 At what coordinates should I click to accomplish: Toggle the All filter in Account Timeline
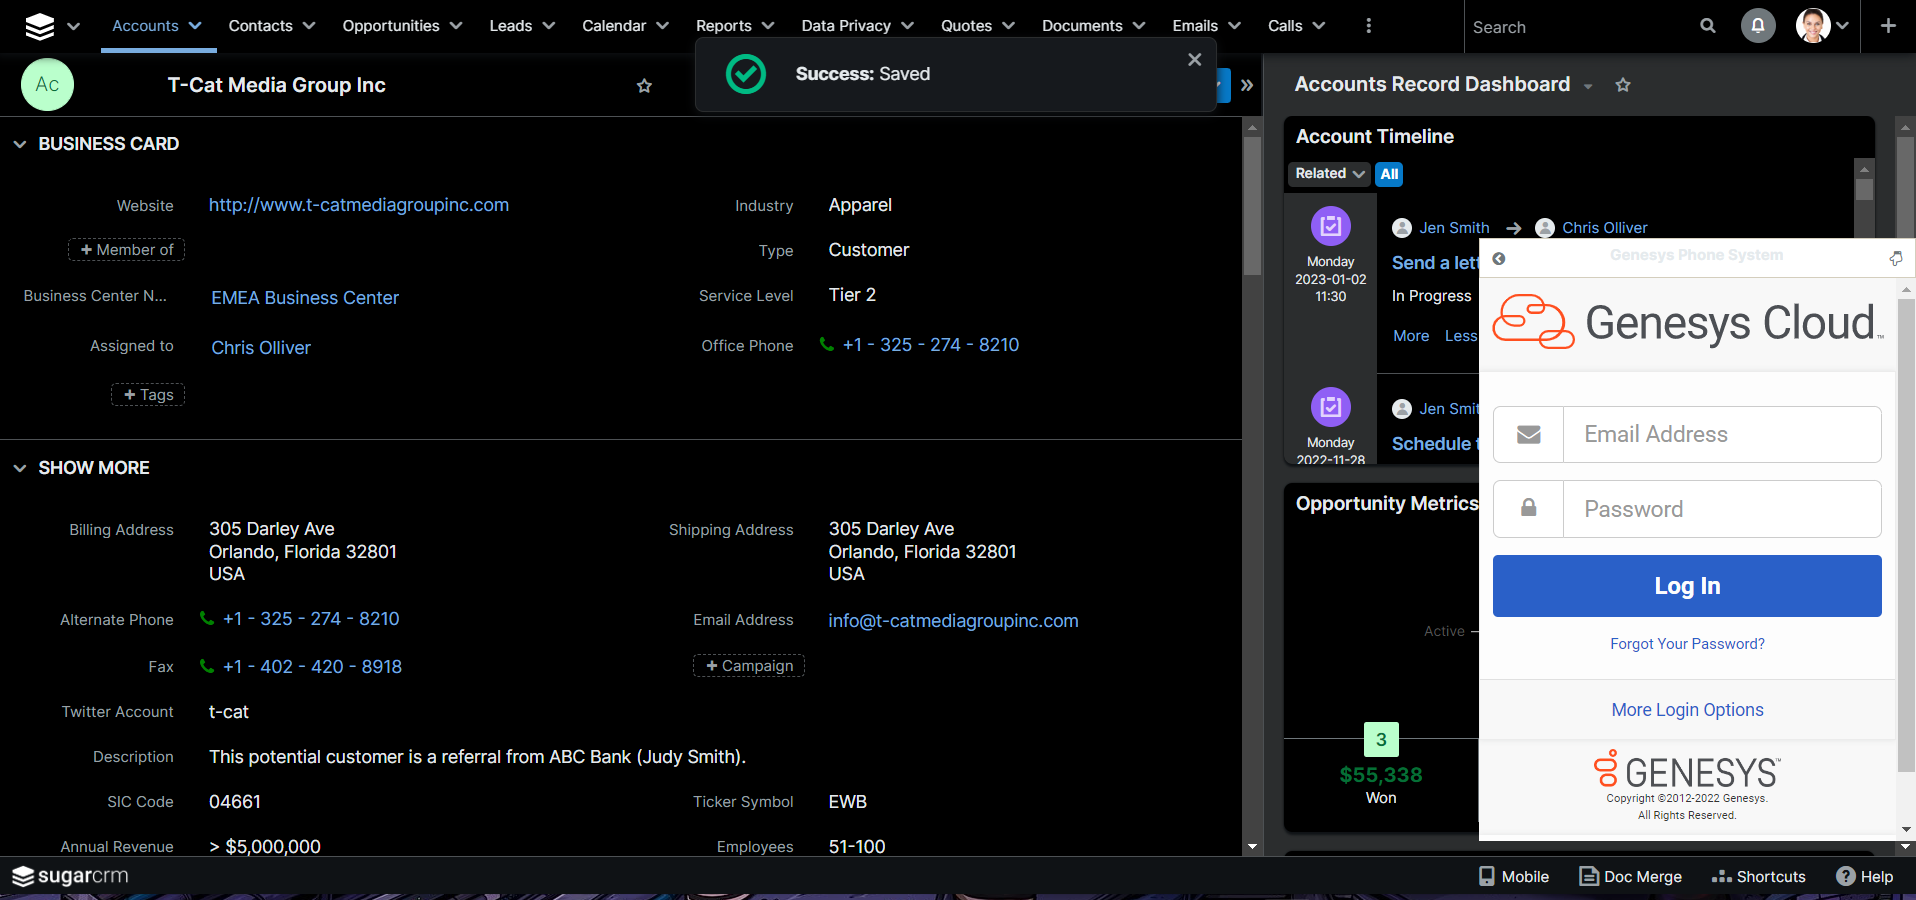1388,174
